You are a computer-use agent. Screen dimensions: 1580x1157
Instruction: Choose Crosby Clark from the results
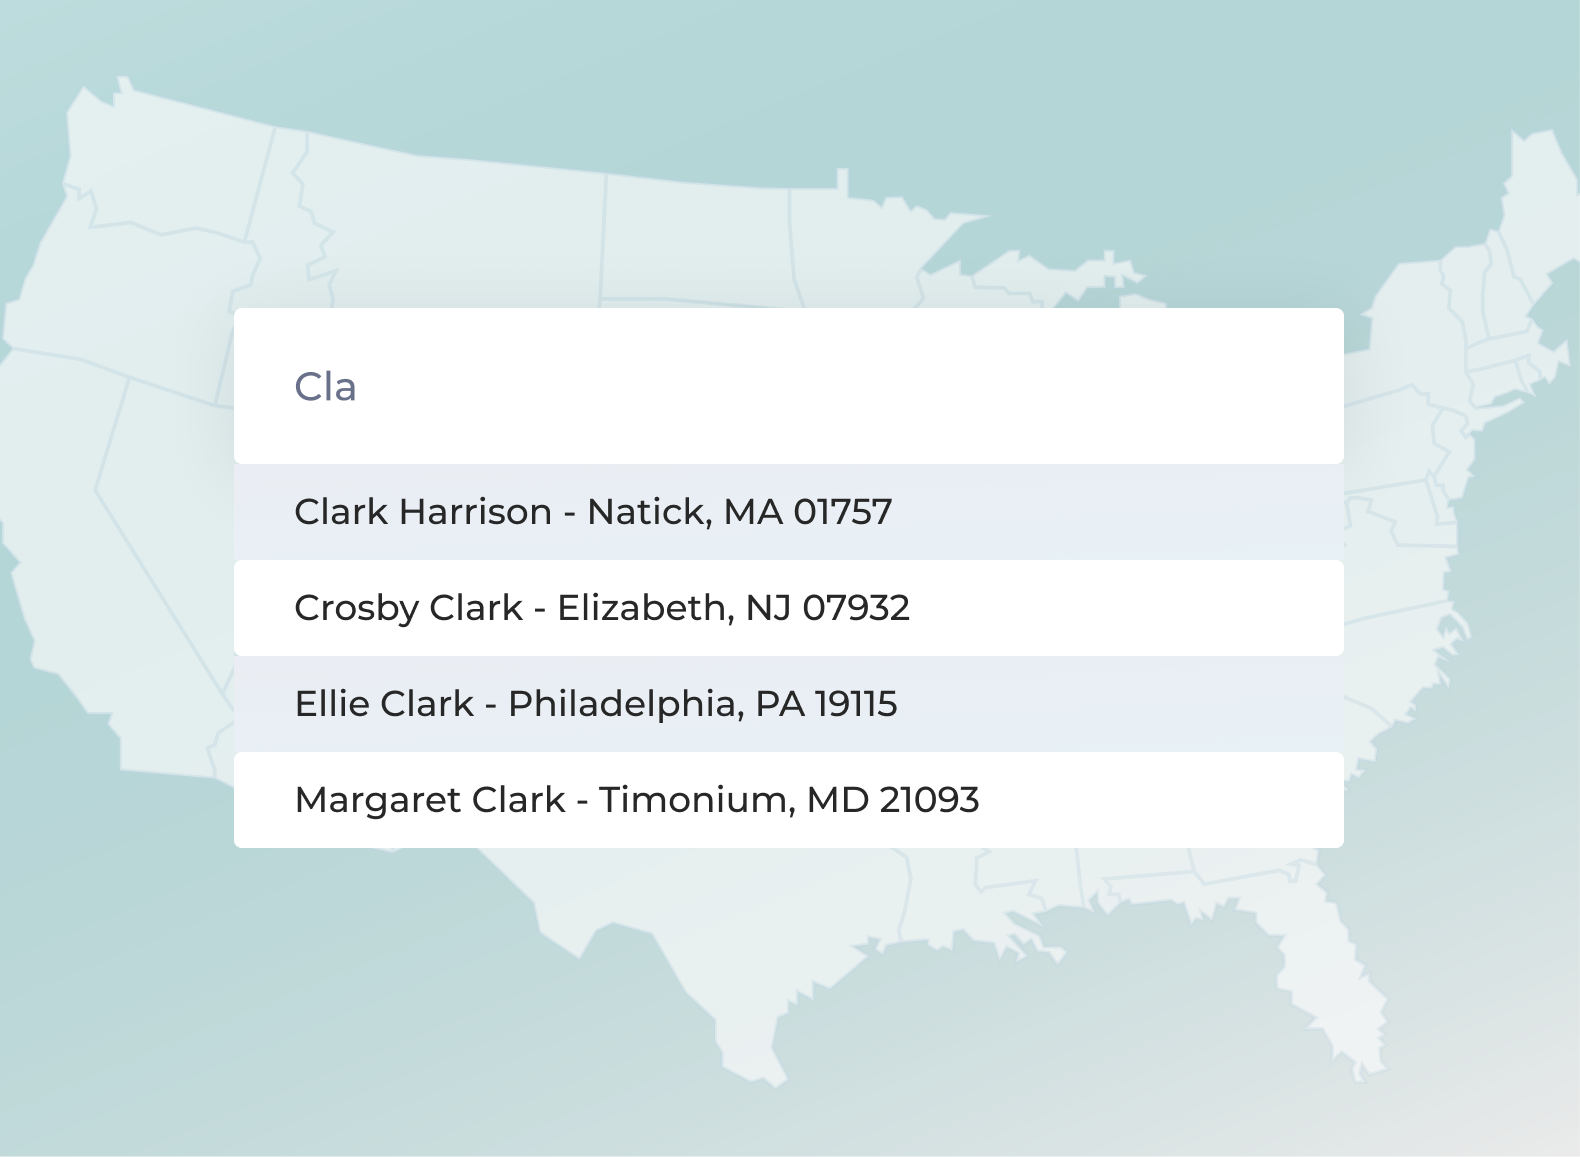(788, 608)
